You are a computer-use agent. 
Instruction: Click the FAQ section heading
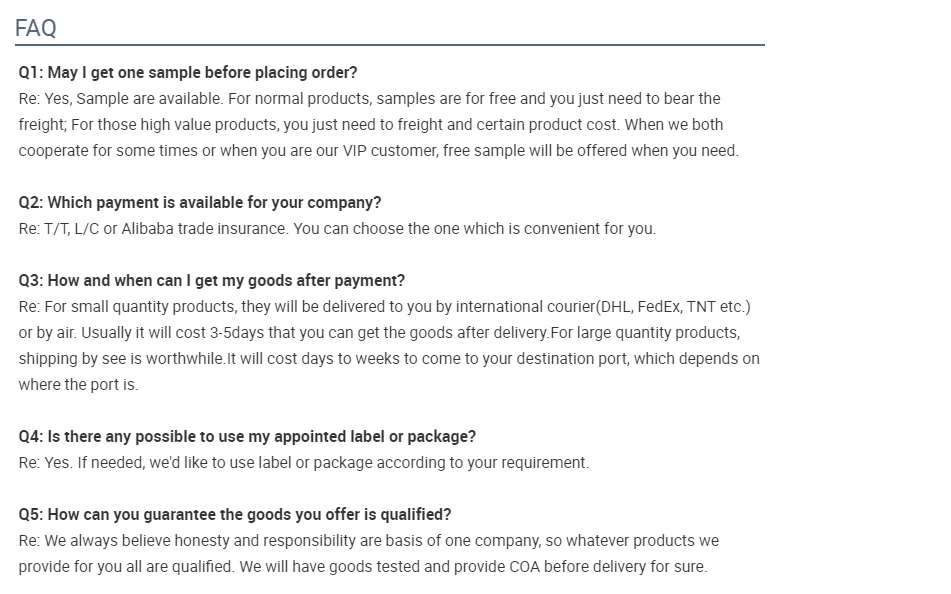click(x=36, y=28)
